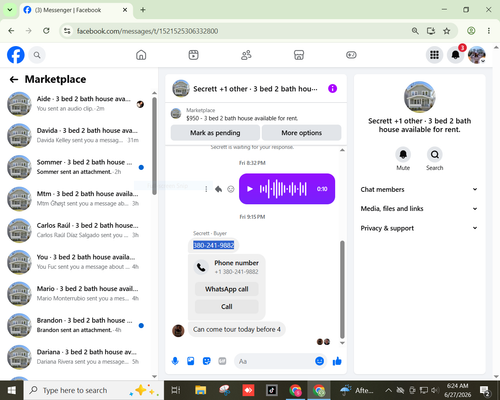Viewport: 500px width, 400px height.
Task: Click Mark as pending button
Action: pyautogui.click(x=215, y=133)
